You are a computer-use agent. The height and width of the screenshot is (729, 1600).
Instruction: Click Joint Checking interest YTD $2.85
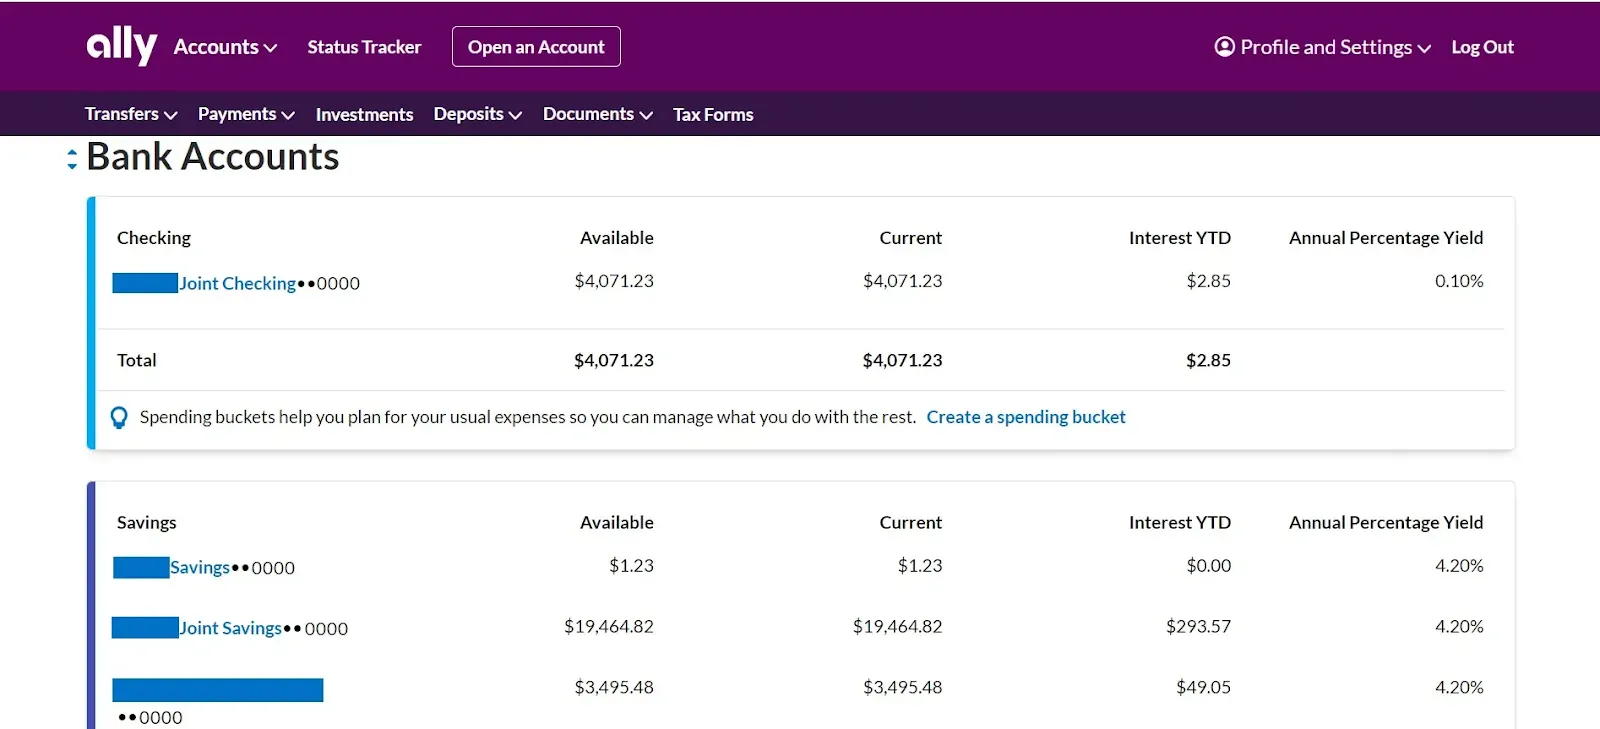click(x=1209, y=281)
